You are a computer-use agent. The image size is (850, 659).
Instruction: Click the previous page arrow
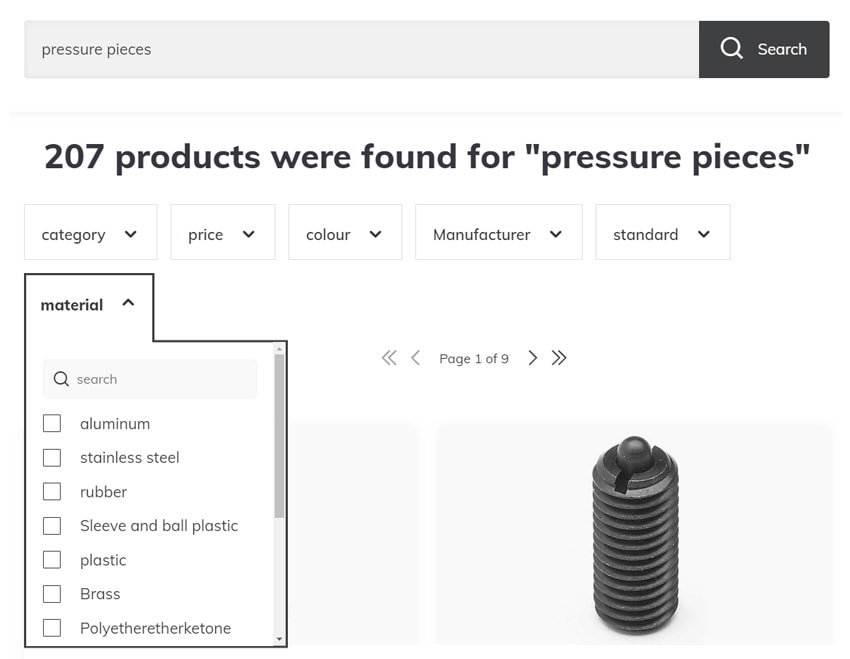416,357
